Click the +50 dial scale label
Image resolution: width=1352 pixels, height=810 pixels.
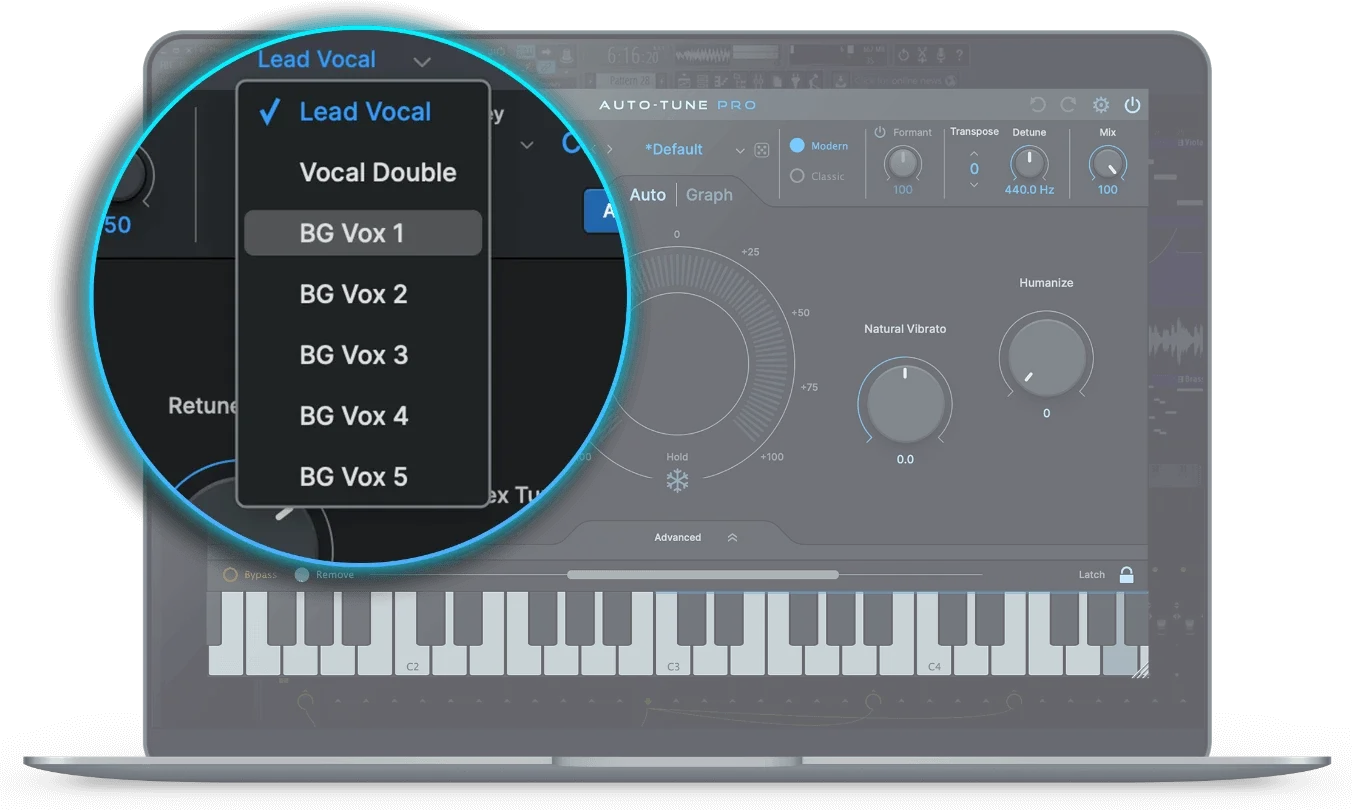[x=800, y=313]
